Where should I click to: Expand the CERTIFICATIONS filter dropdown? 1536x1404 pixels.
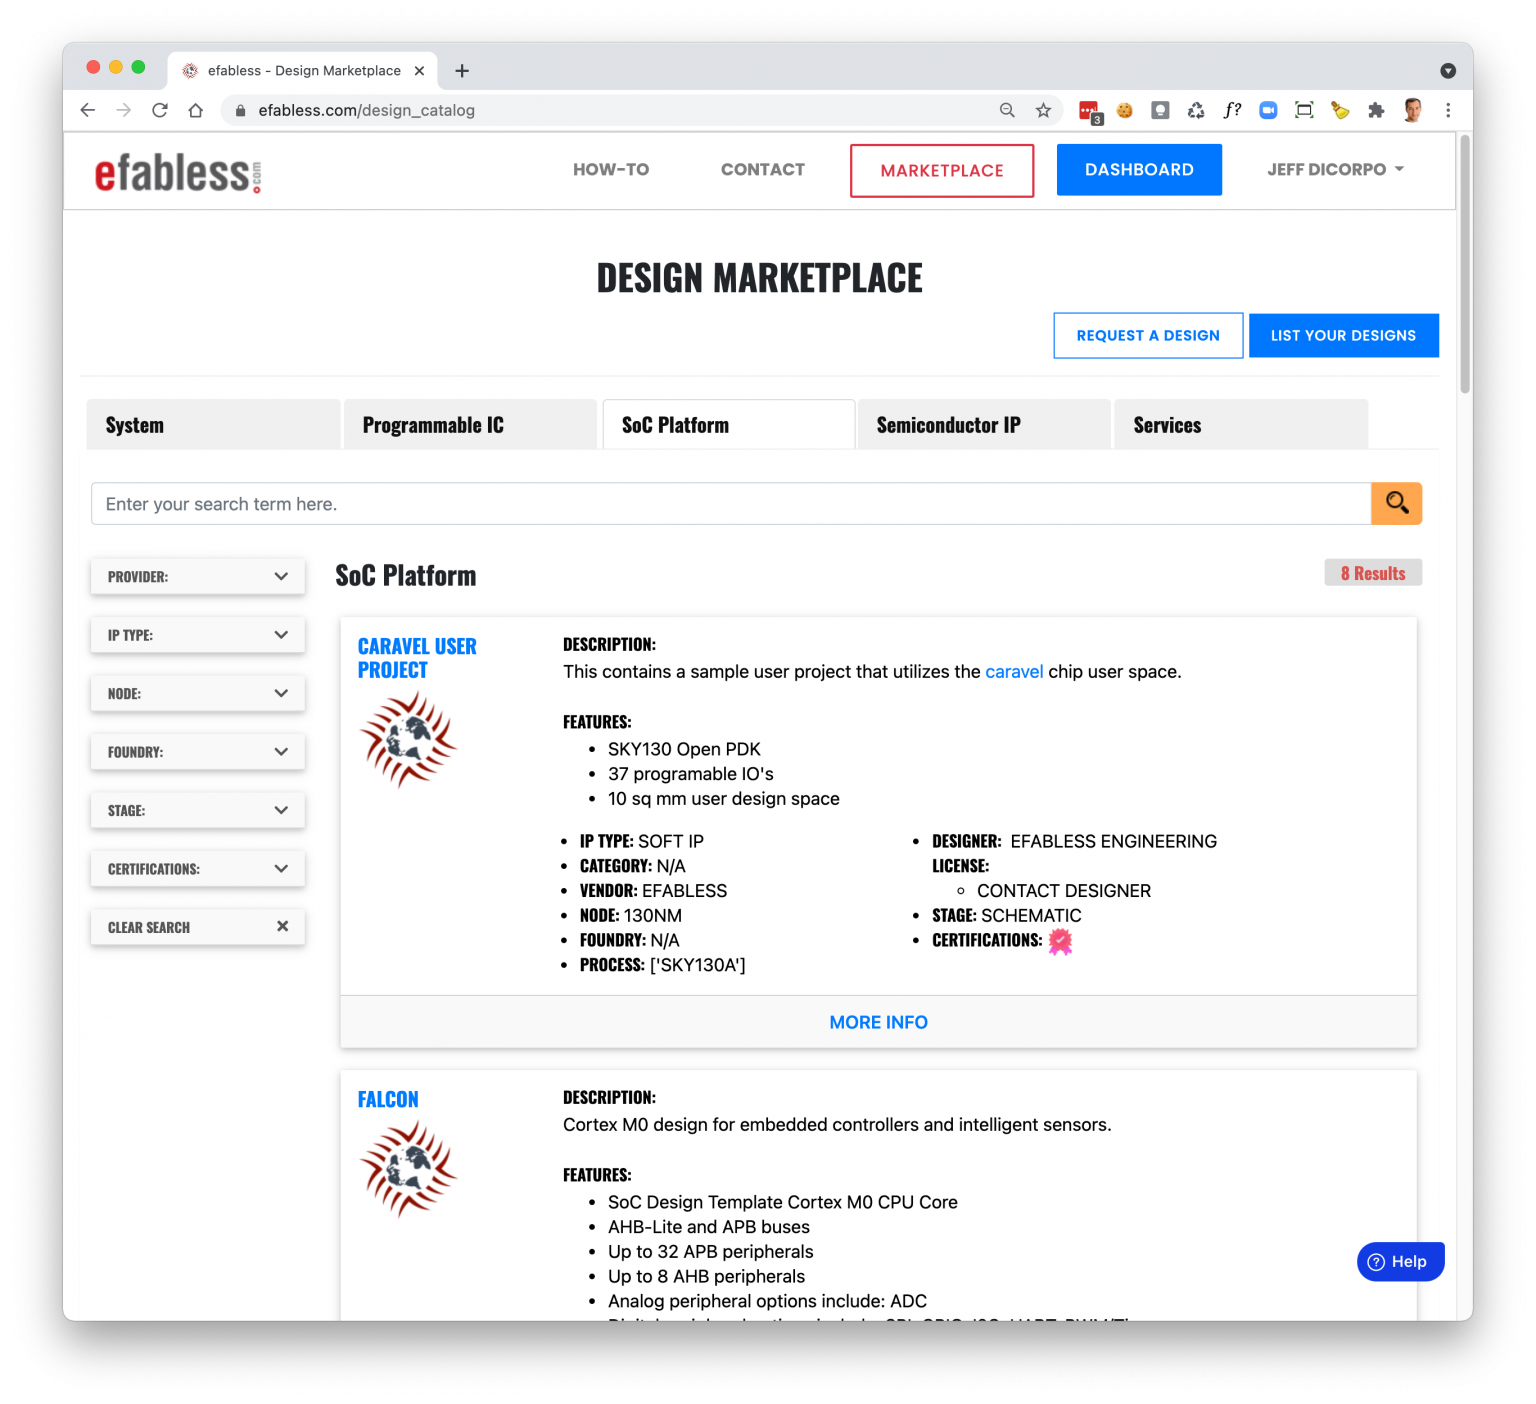pyautogui.click(x=198, y=869)
